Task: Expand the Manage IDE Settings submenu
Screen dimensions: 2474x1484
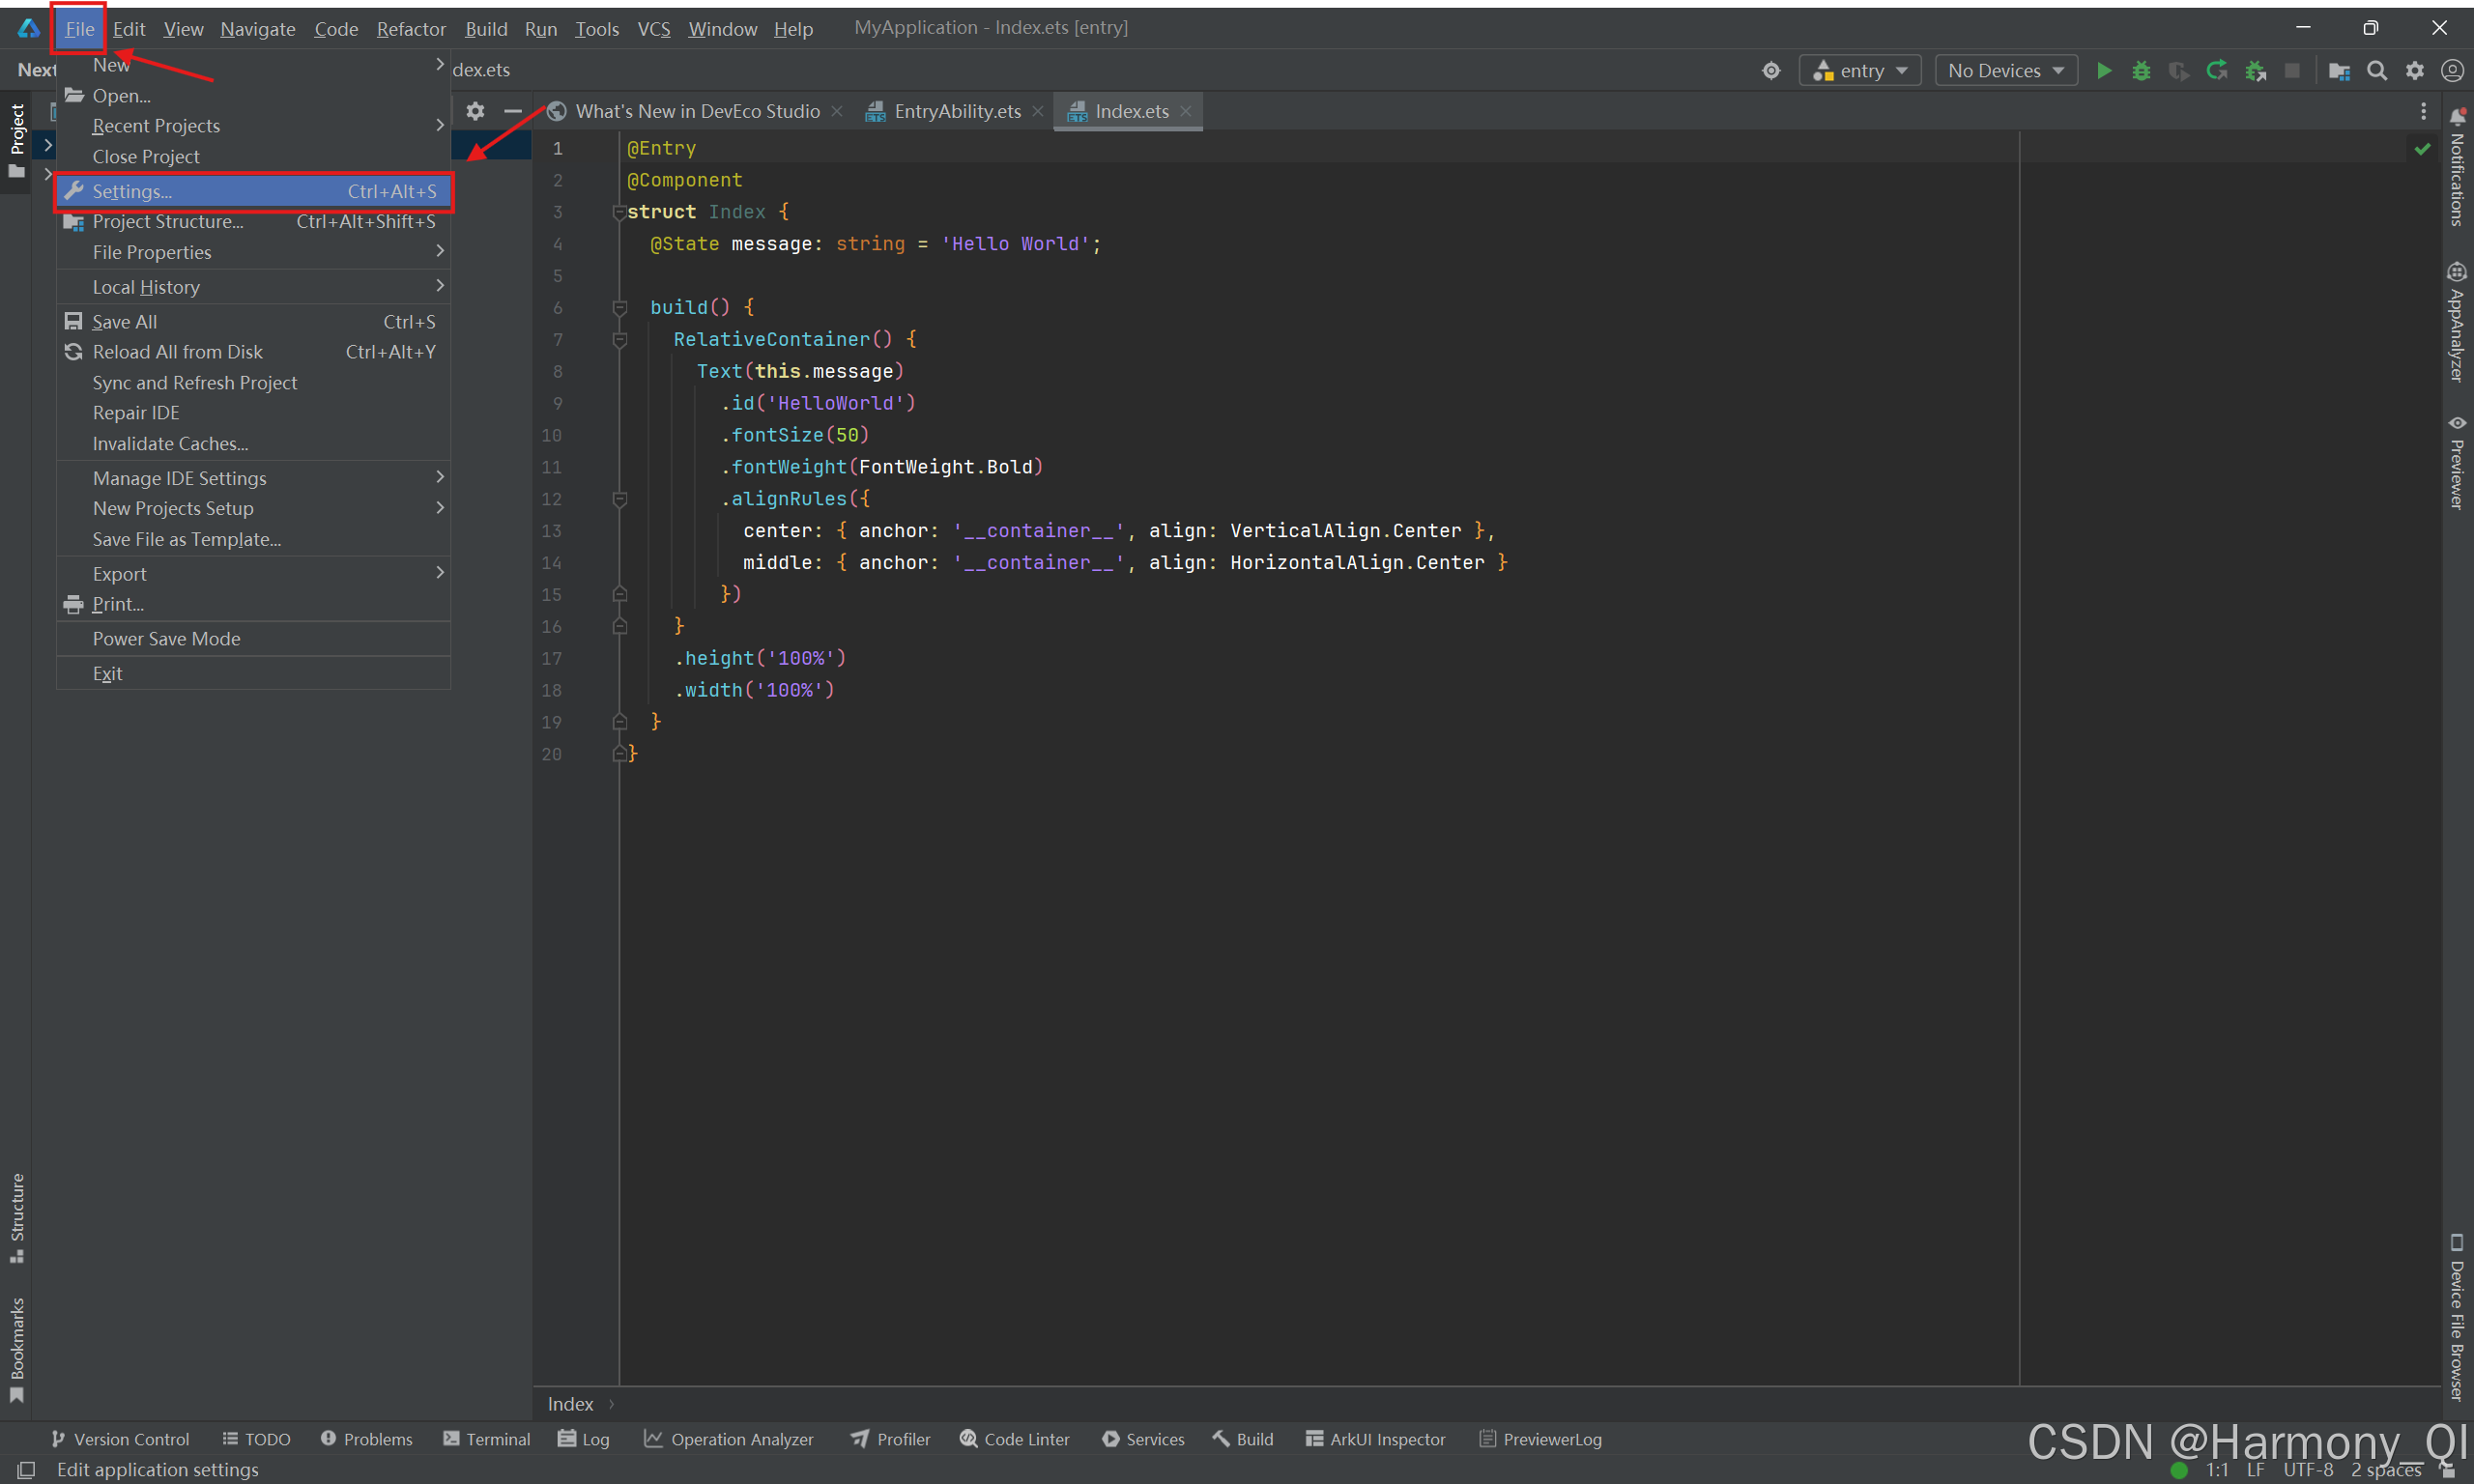Action: [x=253, y=478]
